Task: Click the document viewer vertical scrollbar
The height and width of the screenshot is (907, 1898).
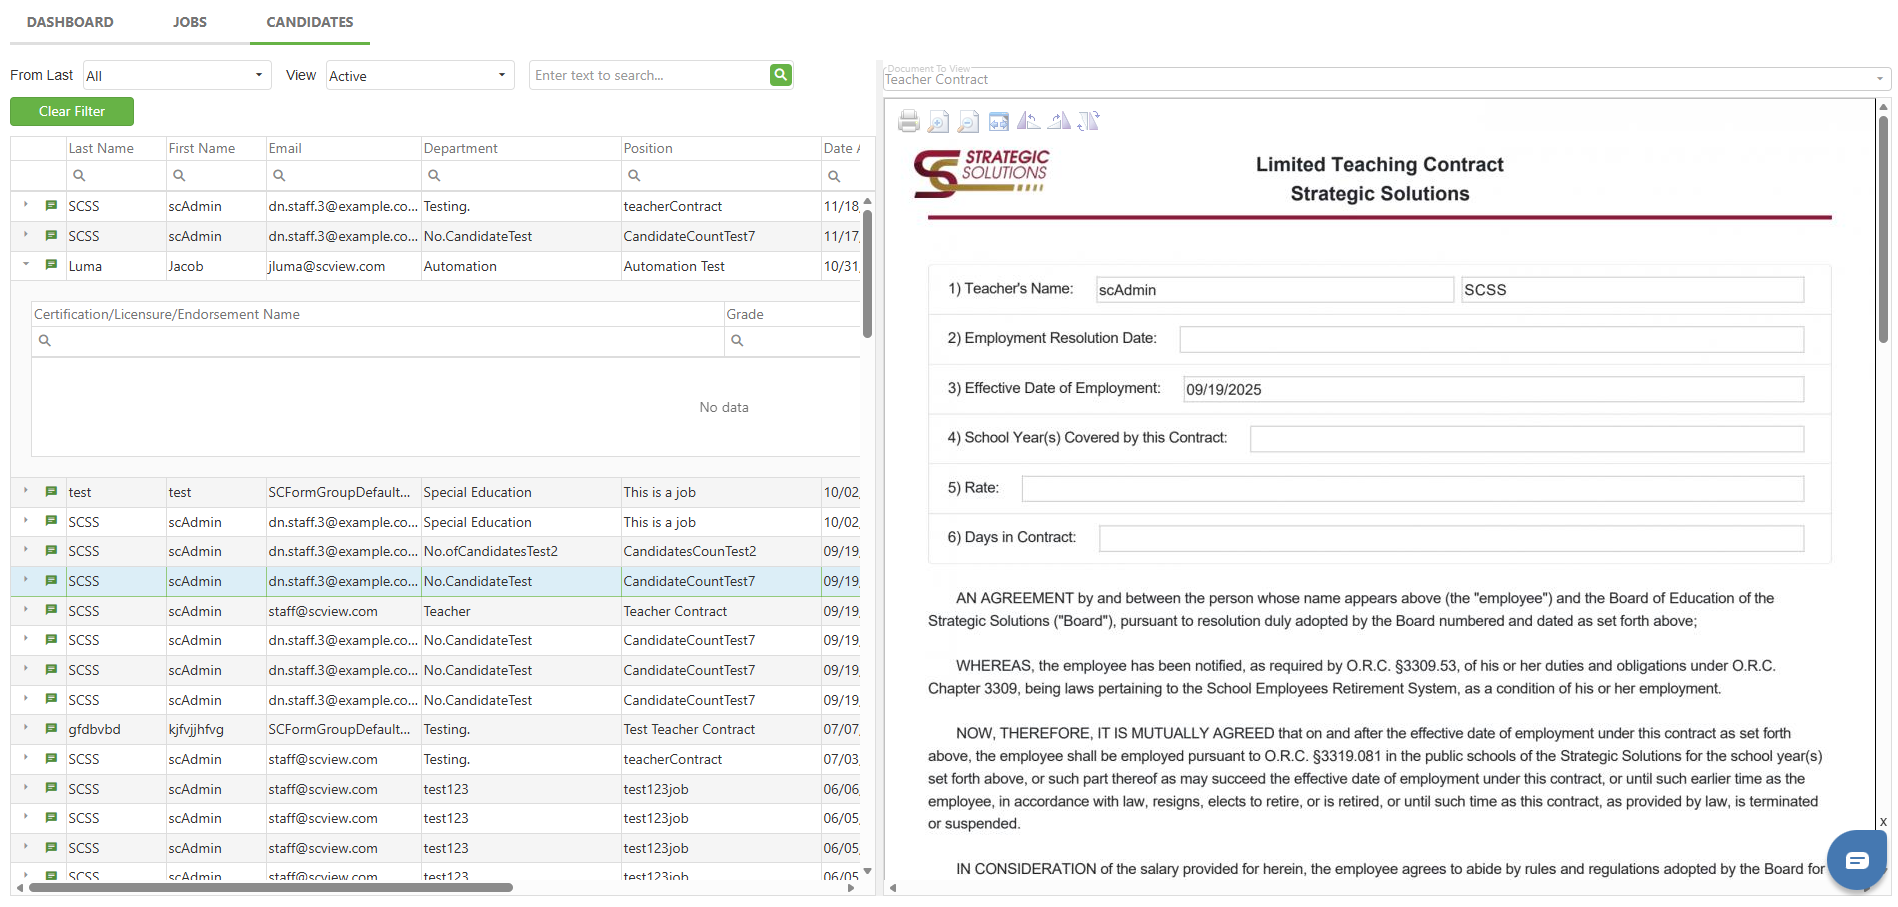Action: (x=1883, y=230)
